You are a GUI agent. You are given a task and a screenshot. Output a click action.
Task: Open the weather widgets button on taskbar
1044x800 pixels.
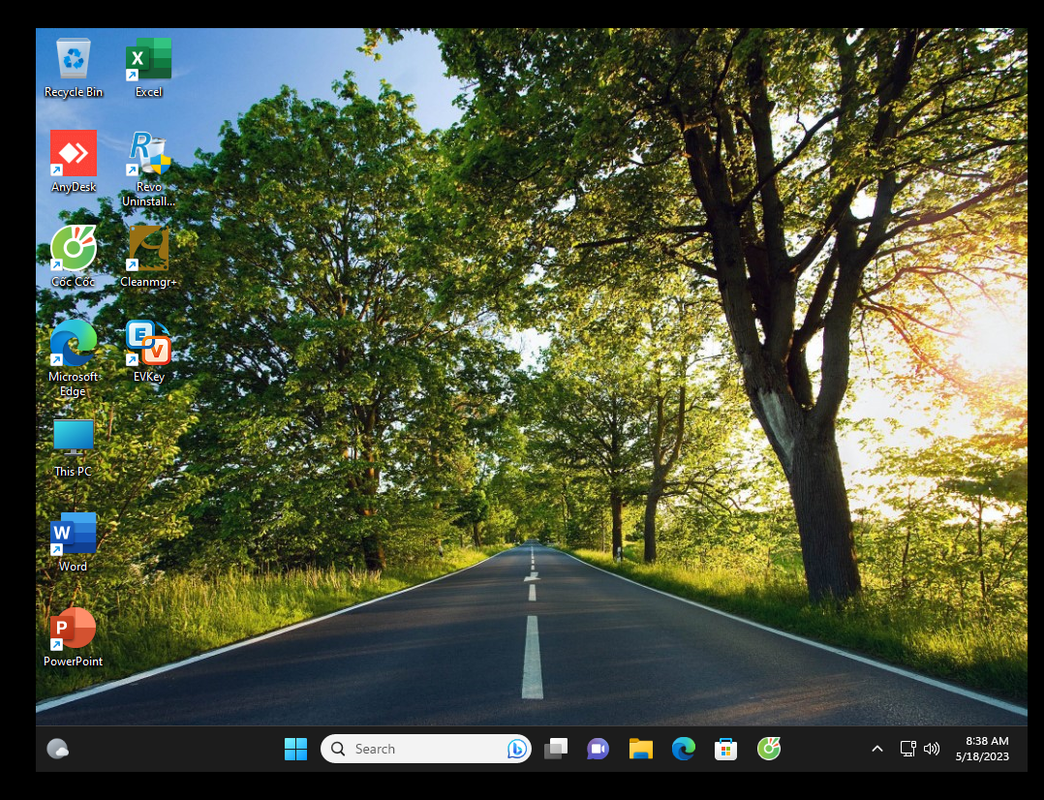58,749
